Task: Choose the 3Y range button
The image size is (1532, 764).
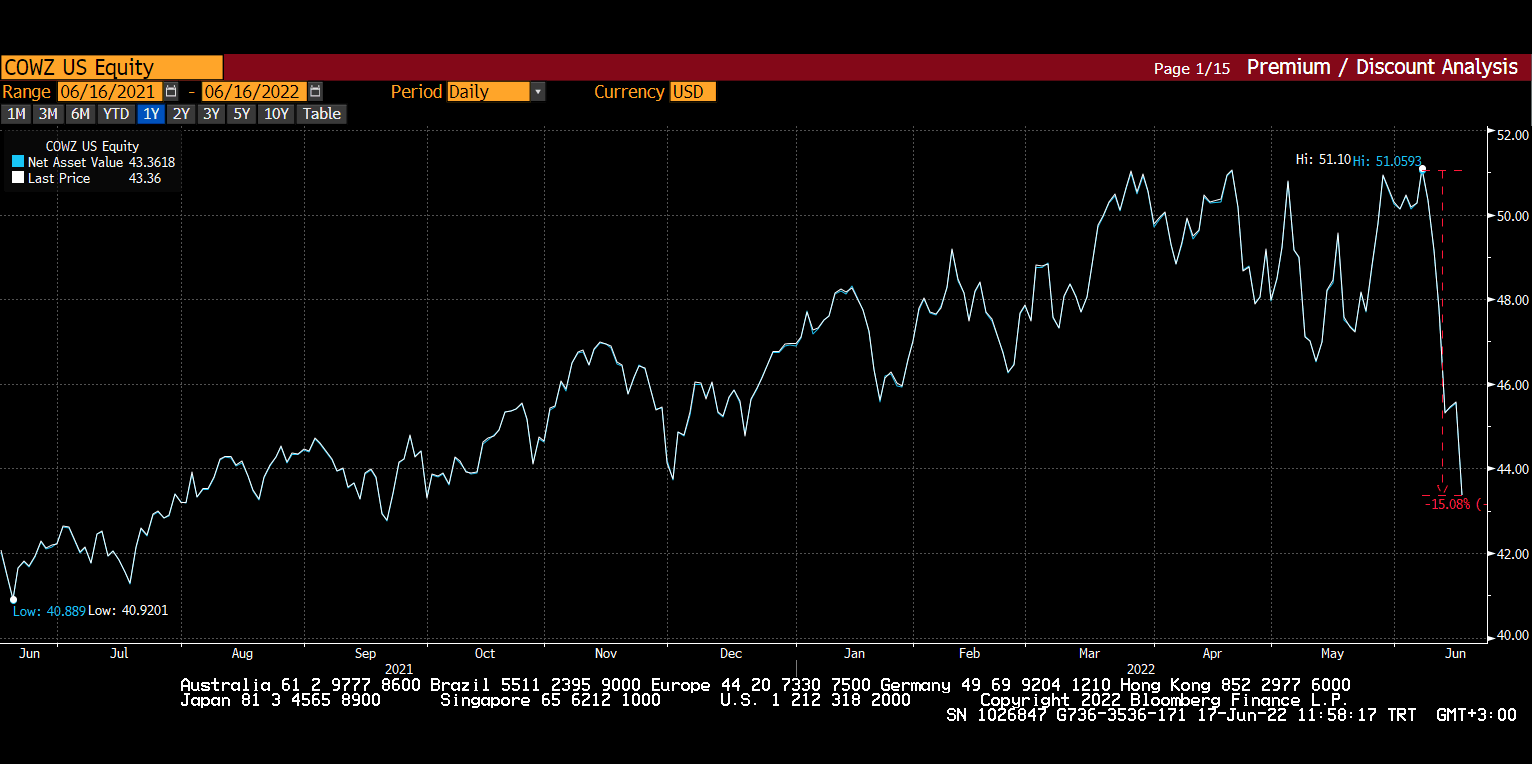Action: (211, 114)
